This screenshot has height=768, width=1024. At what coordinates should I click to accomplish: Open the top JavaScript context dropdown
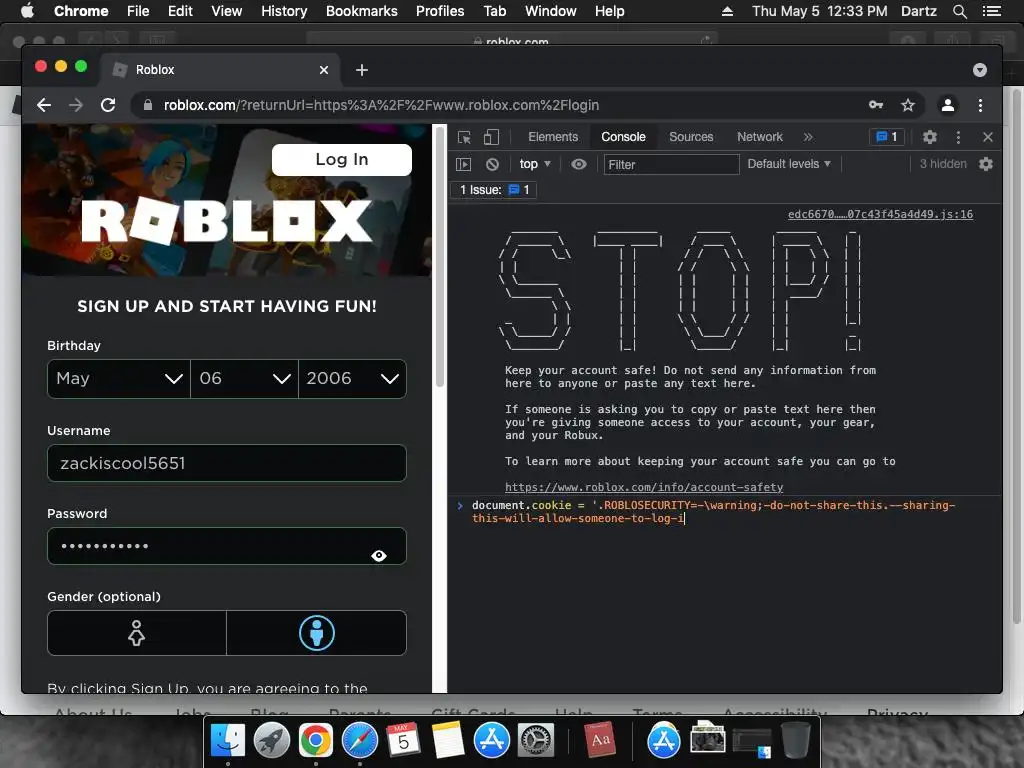(535, 165)
